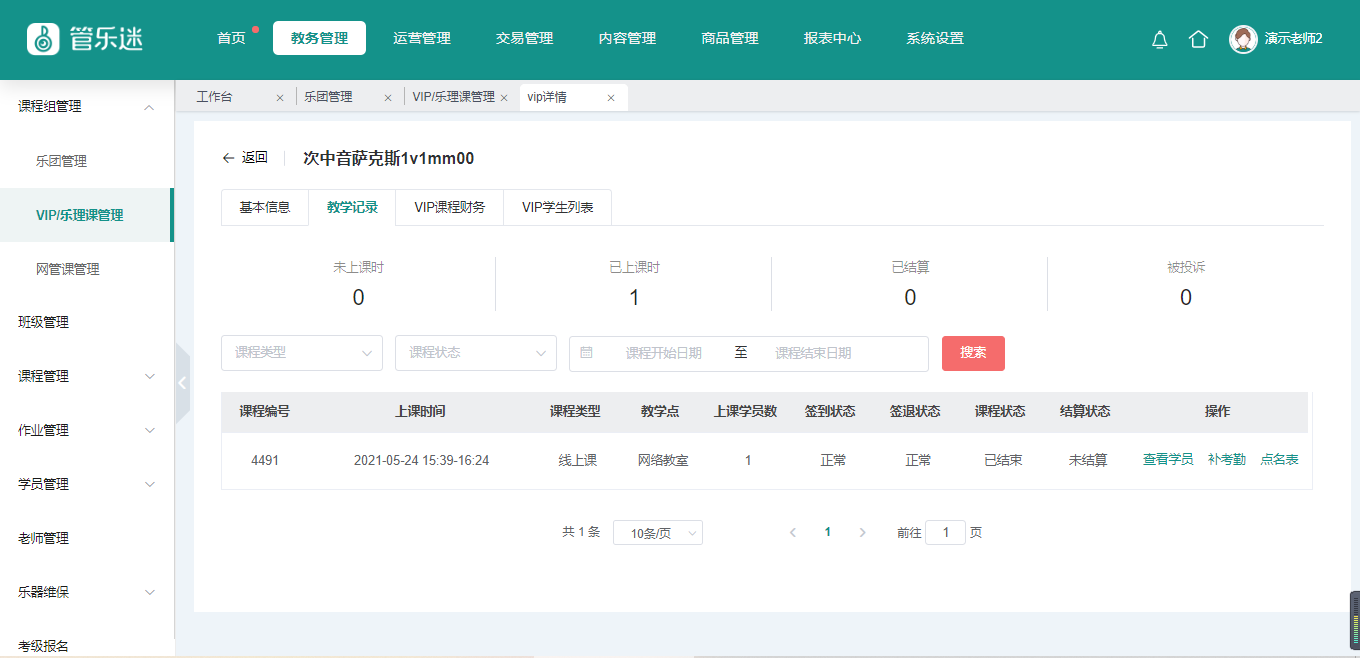
Task: Collapse the sidebar with the arrow handle
Action: (182, 383)
